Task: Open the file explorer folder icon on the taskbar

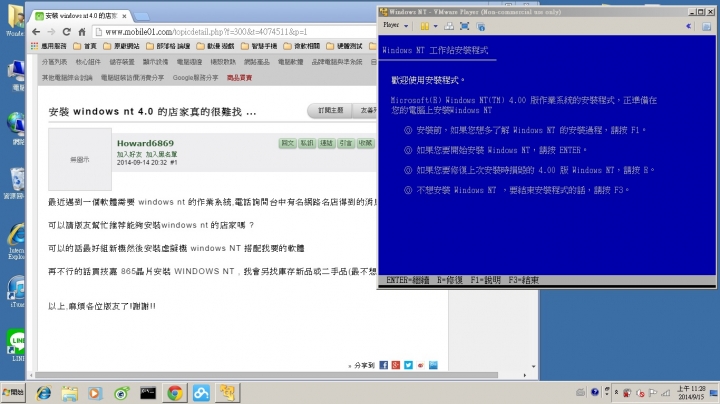Action: 70,393
